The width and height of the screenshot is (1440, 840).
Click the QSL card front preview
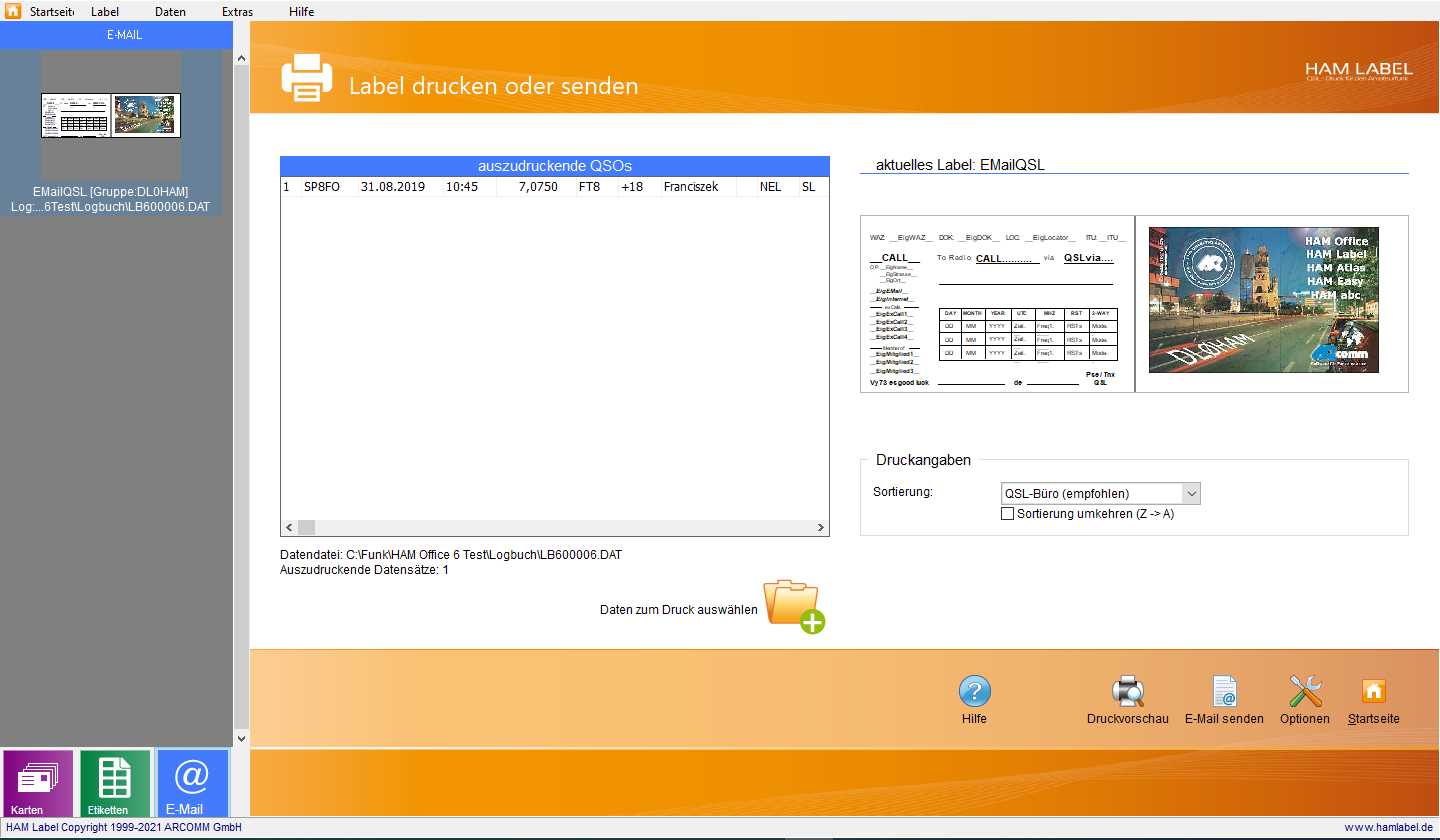[998, 304]
